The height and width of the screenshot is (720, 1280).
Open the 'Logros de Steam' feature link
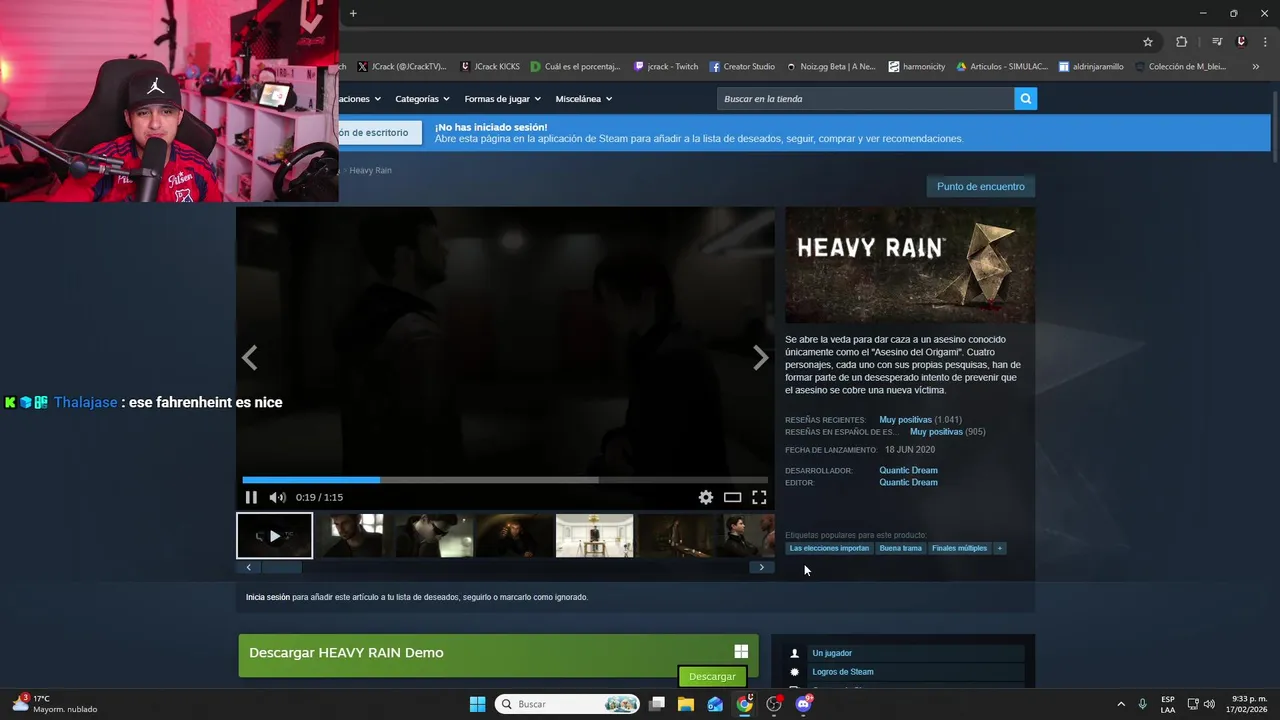[843, 672]
